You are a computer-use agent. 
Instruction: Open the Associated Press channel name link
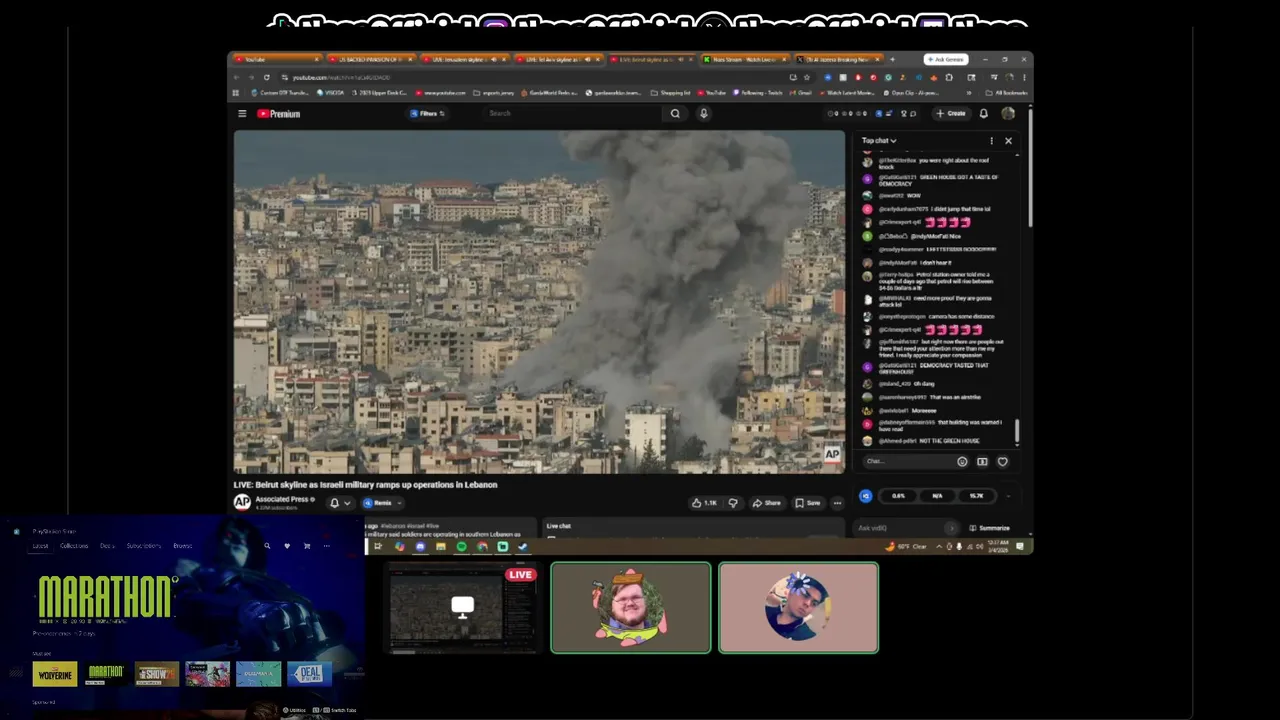281,499
